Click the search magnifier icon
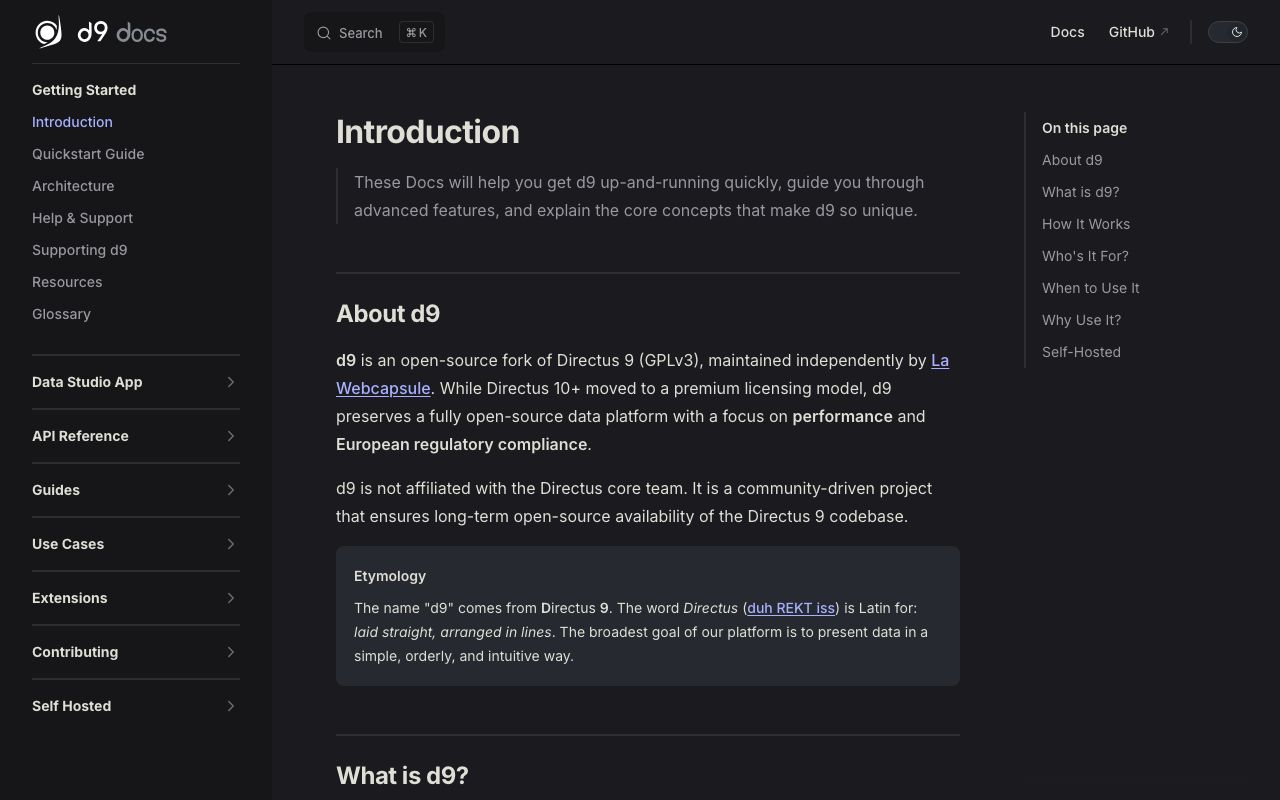 (x=324, y=33)
